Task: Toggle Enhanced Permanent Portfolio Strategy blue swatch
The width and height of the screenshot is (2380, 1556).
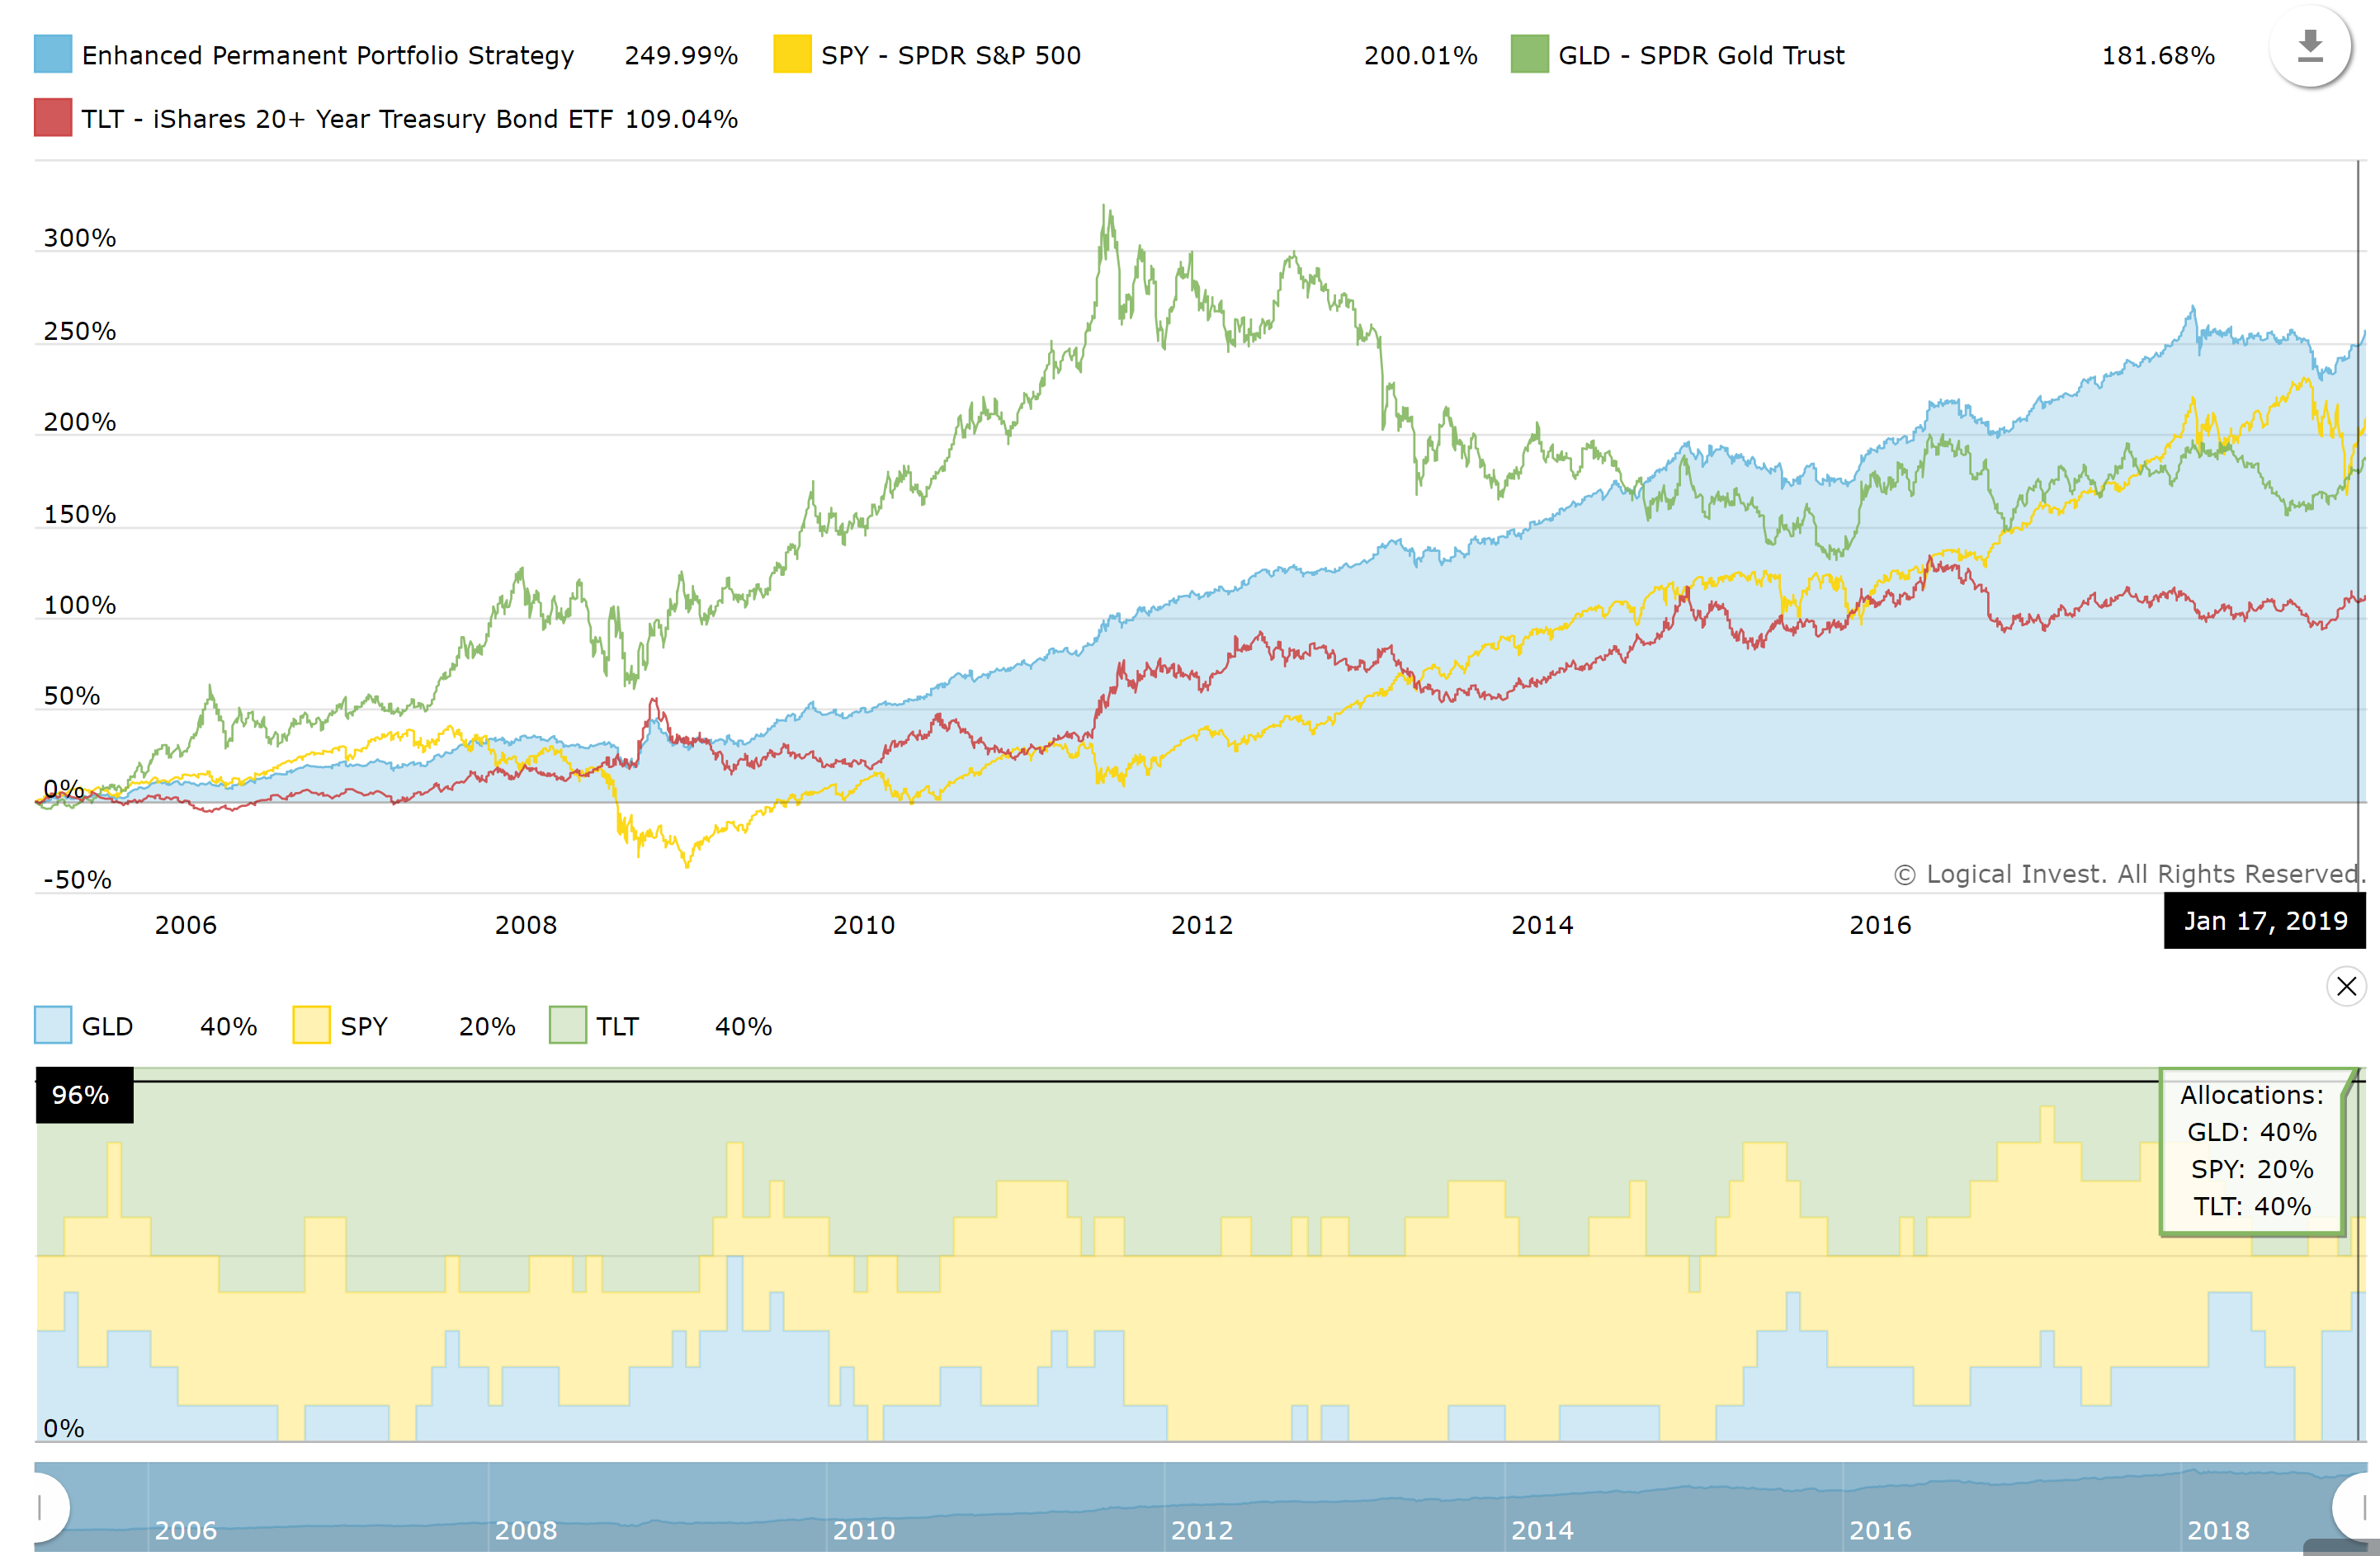Action: click(52, 54)
